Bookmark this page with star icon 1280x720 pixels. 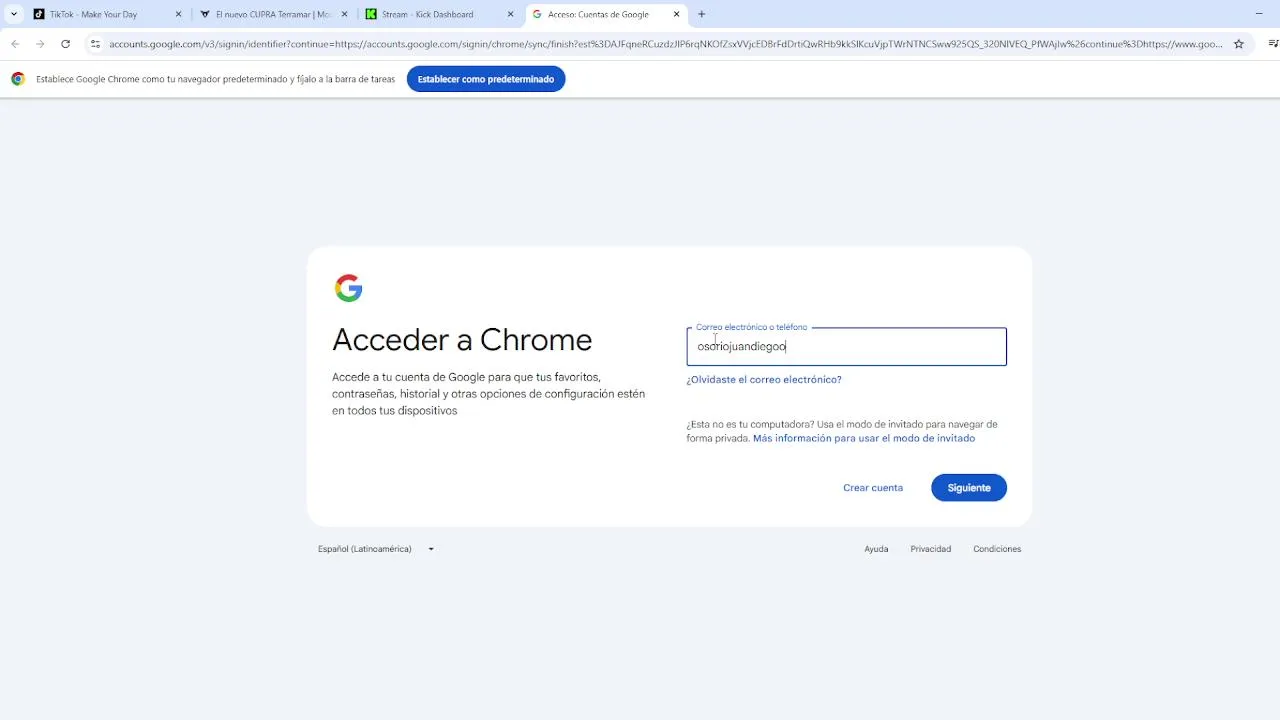[1238, 44]
